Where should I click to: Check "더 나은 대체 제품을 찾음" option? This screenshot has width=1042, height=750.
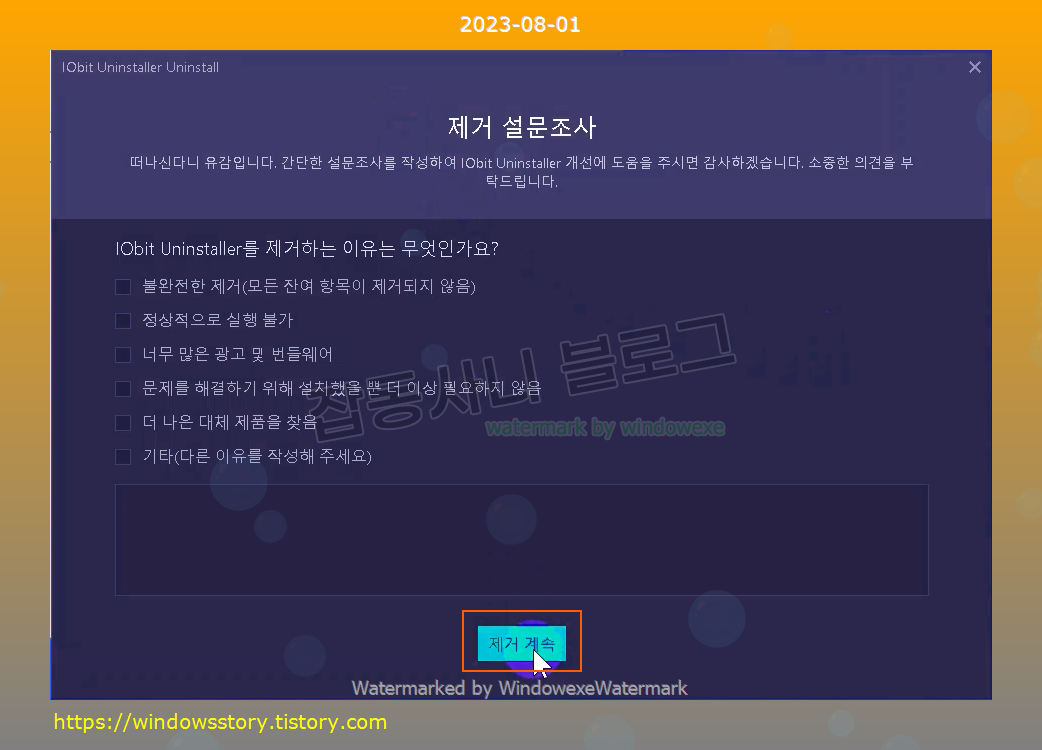coord(123,422)
